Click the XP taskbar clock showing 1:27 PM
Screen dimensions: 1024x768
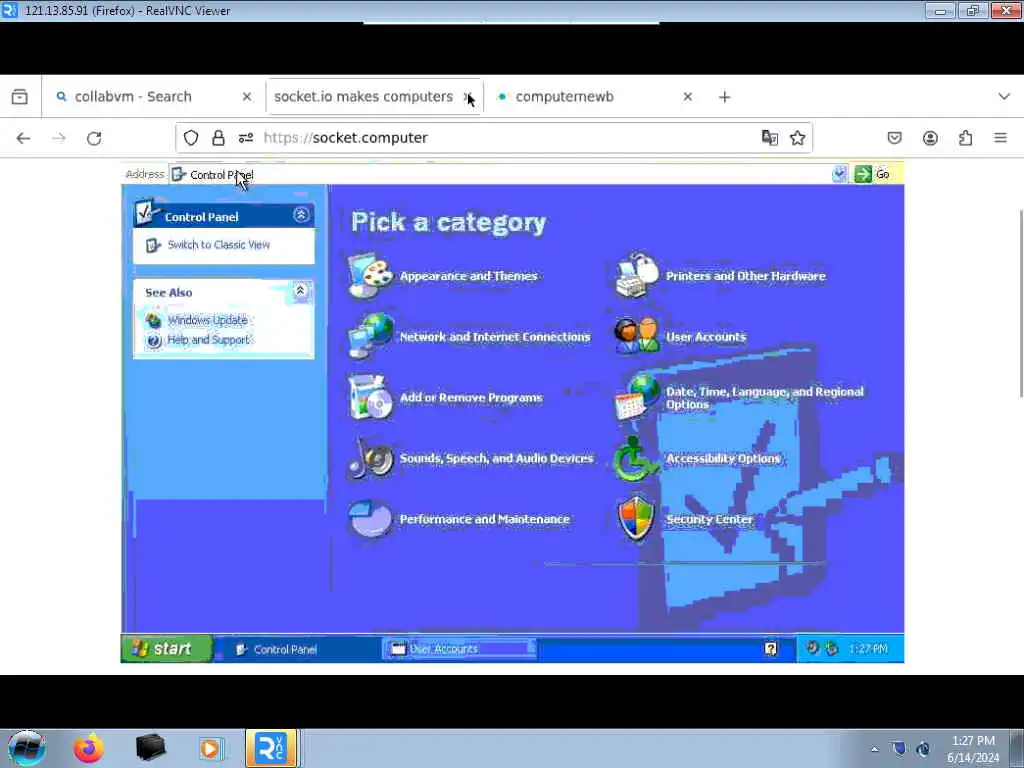click(868, 648)
